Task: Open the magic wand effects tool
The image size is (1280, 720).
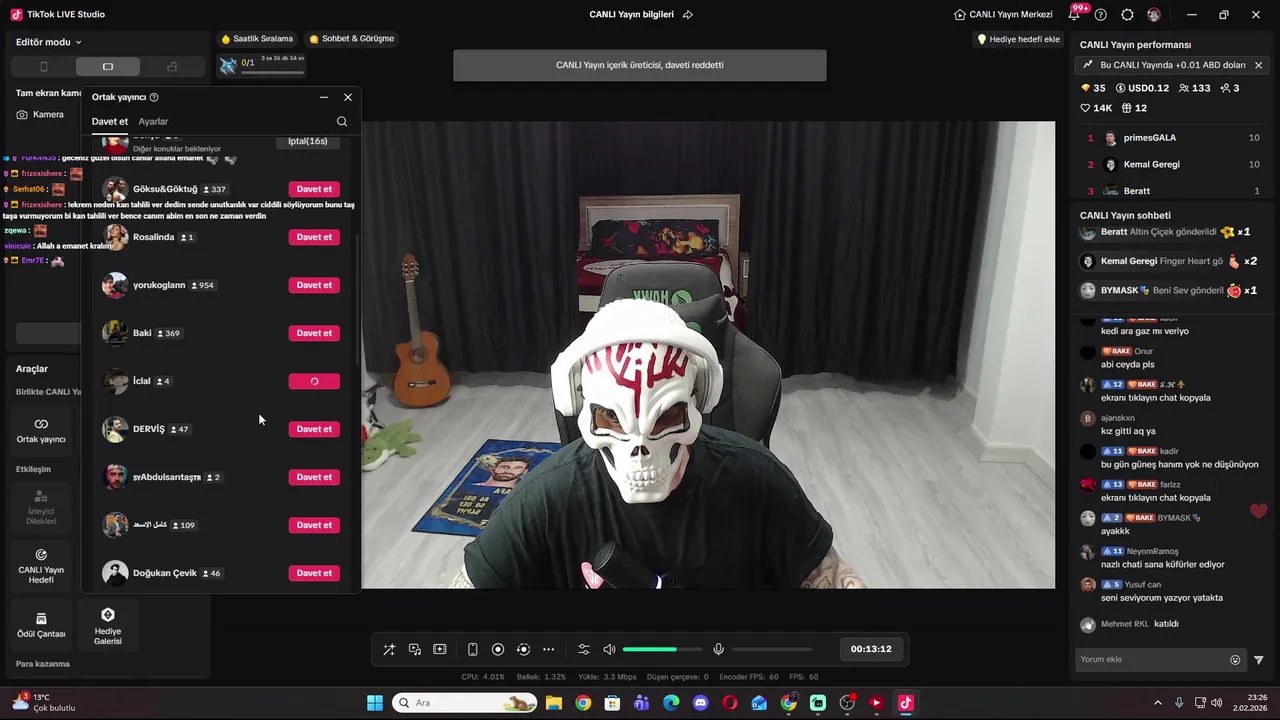Action: 389,649
